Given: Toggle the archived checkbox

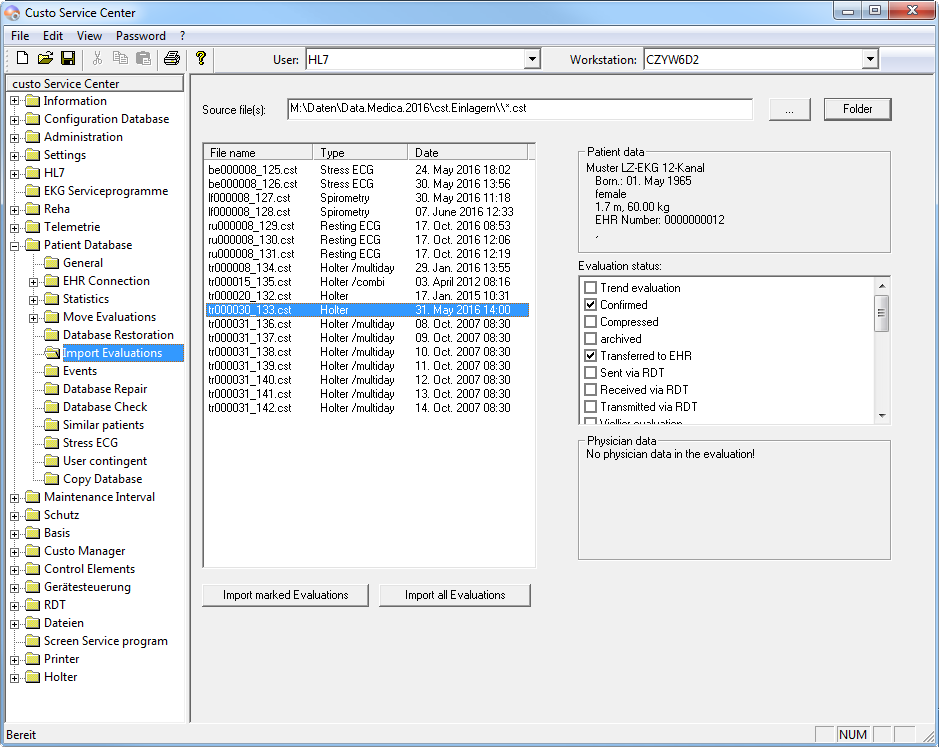Looking at the screenshot, I should point(590,338).
